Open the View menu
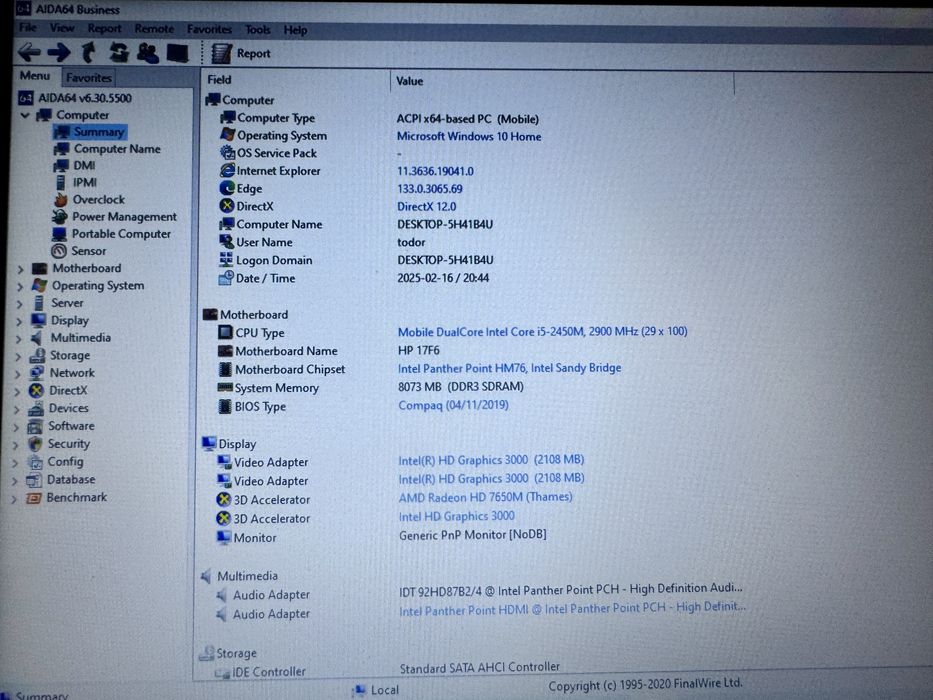 click(x=62, y=28)
